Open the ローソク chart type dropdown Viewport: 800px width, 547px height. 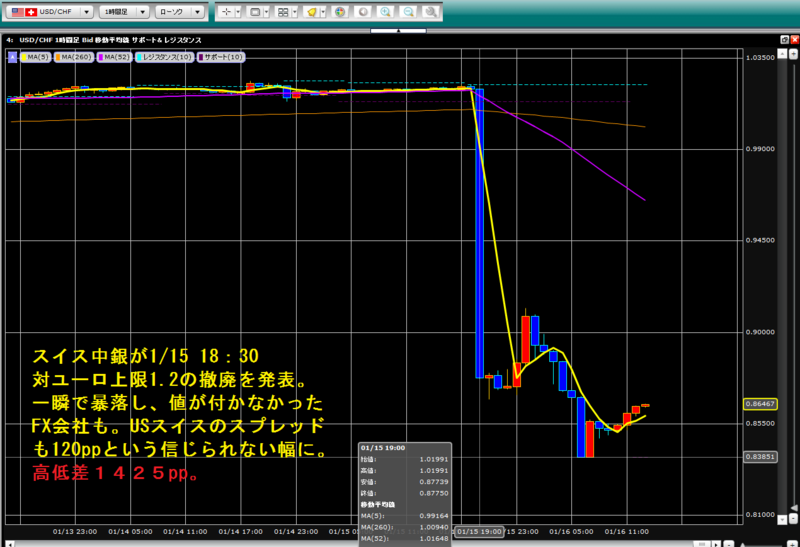coord(180,12)
